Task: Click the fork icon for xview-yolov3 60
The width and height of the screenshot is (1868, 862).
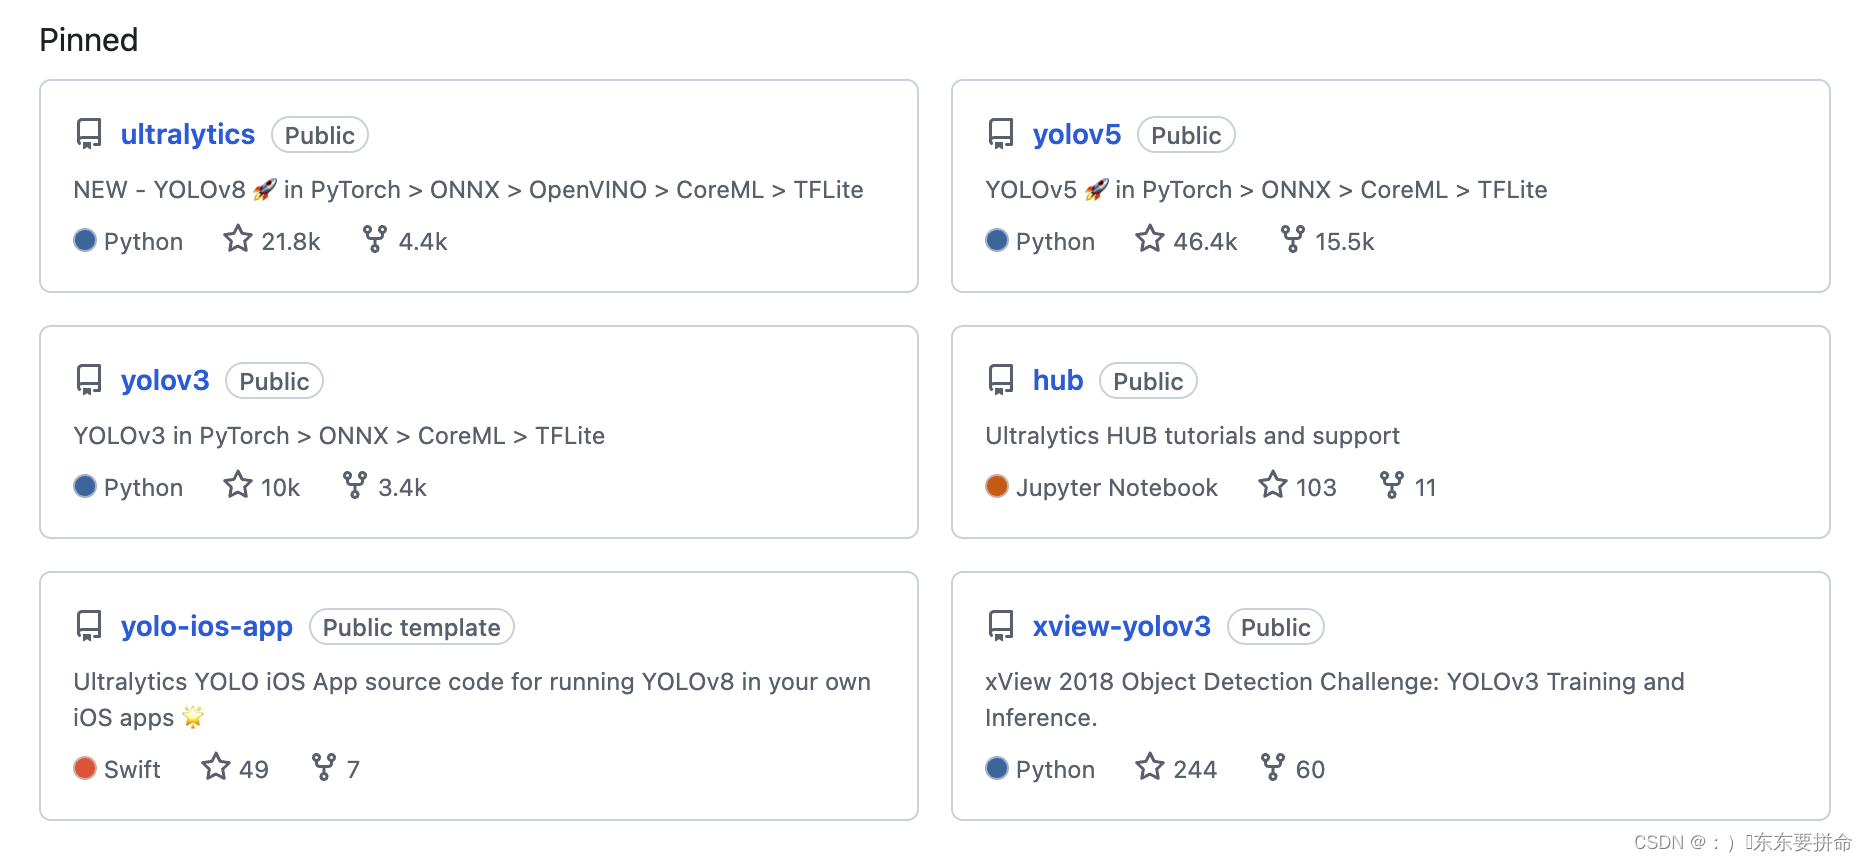Action: tap(1273, 767)
